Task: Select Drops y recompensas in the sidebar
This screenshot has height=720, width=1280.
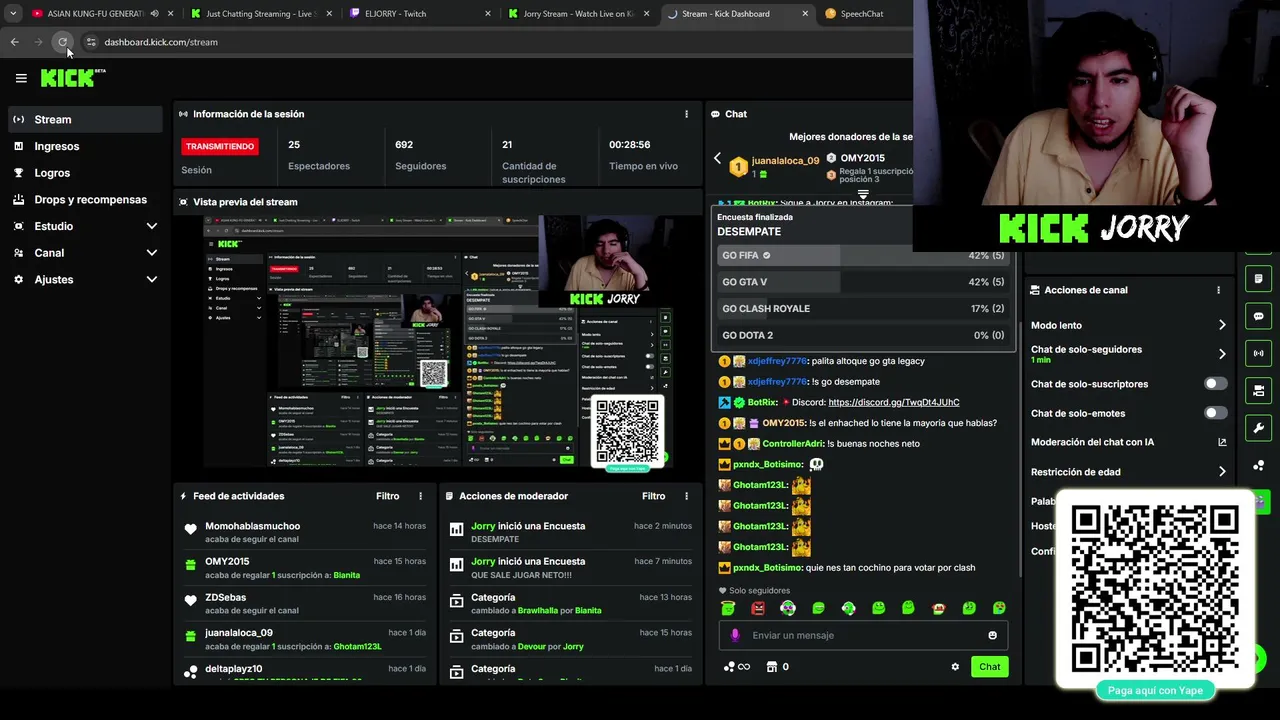Action: tap(85, 199)
